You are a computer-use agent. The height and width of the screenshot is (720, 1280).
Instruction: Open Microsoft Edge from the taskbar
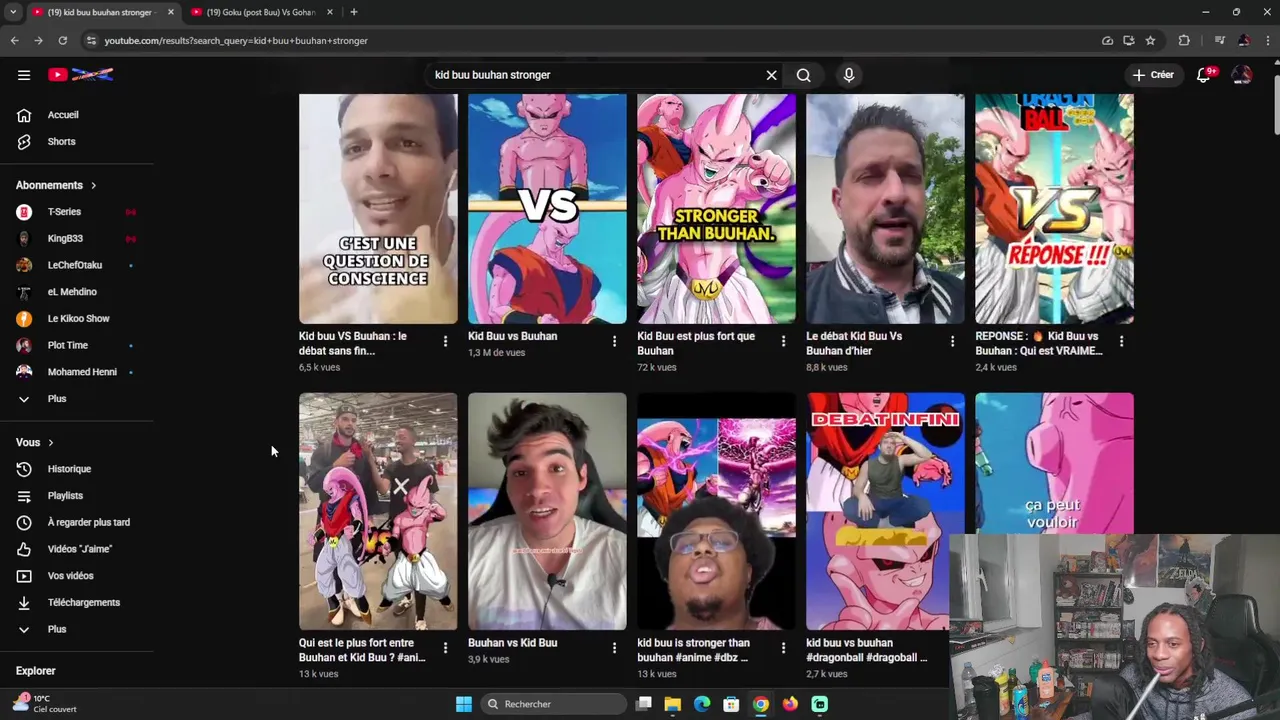click(702, 704)
